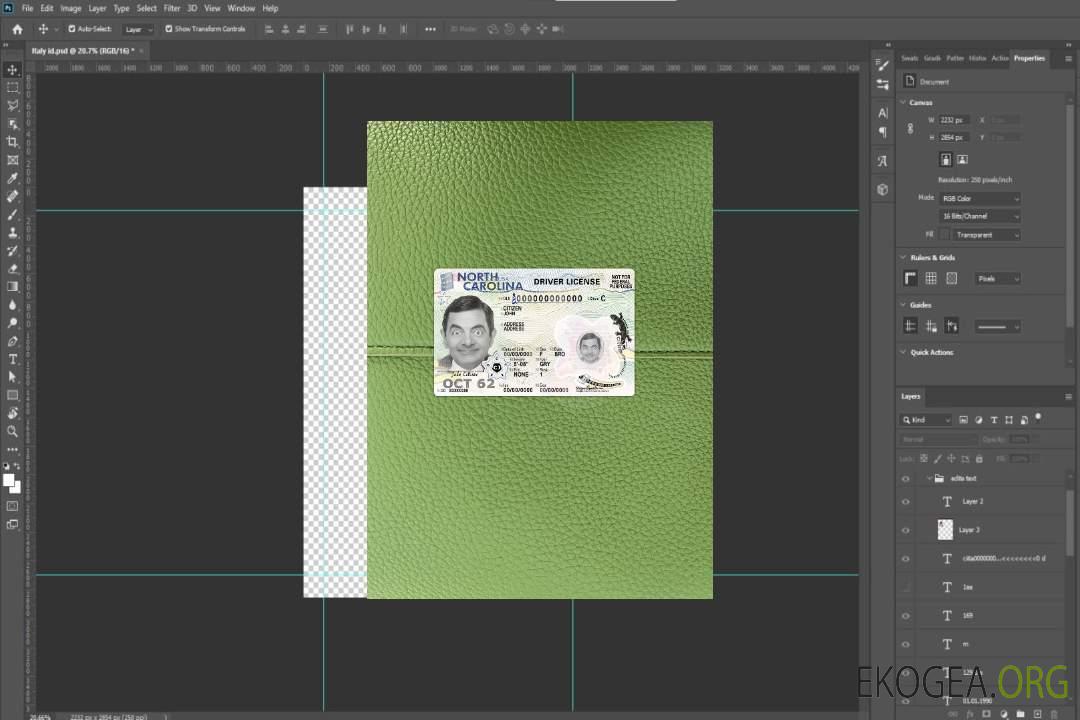
Task: Hide Layer 2 using its eye icon
Action: [906, 502]
